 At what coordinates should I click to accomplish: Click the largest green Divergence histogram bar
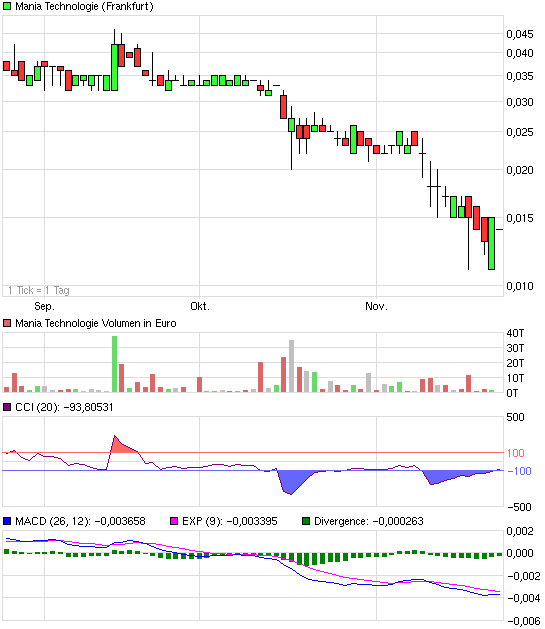point(306,559)
